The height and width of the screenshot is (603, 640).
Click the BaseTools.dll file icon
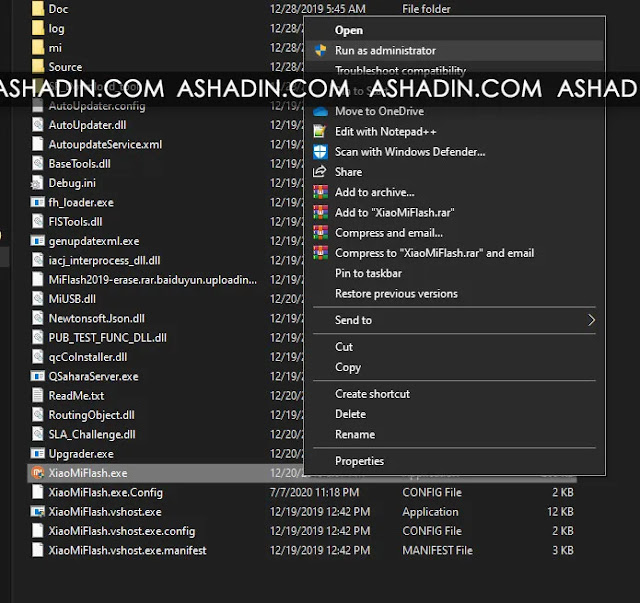pyautogui.click(x=38, y=163)
